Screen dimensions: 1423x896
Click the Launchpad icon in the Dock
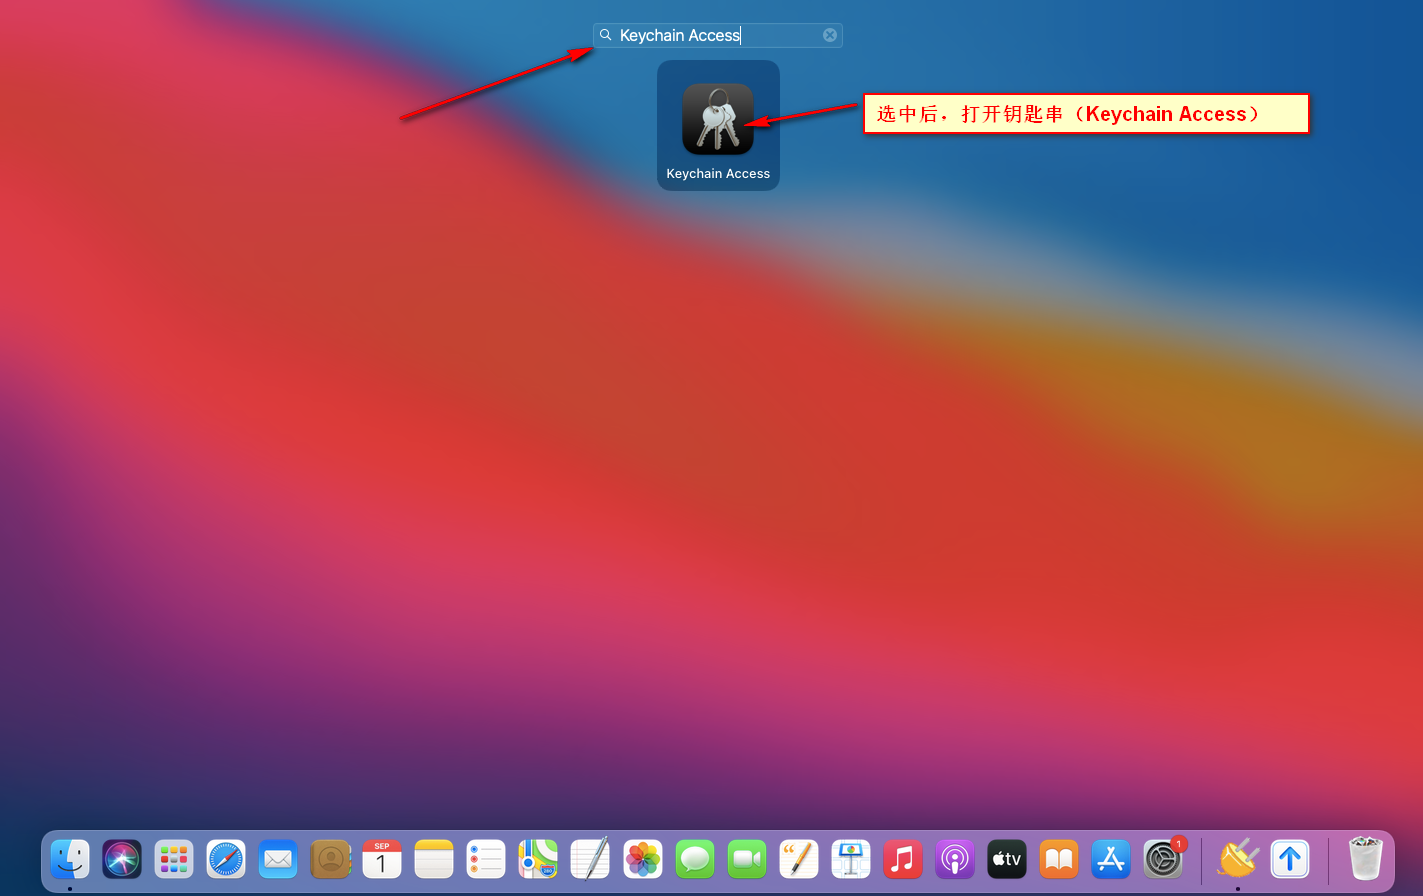[174, 859]
